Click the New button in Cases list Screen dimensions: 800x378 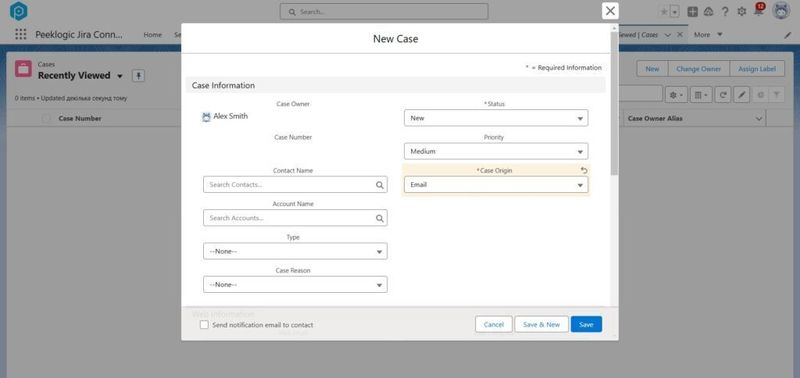tap(652, 69)
